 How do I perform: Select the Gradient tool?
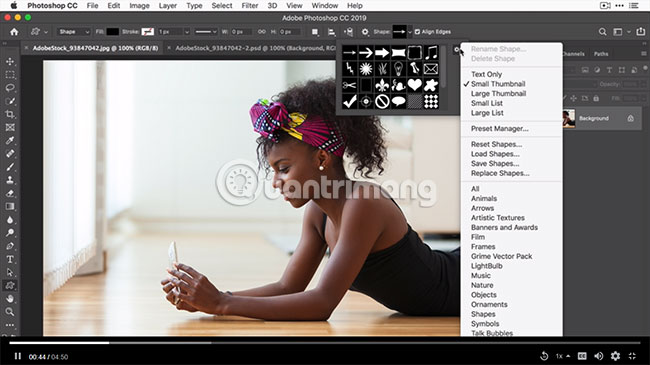point(10,206)
